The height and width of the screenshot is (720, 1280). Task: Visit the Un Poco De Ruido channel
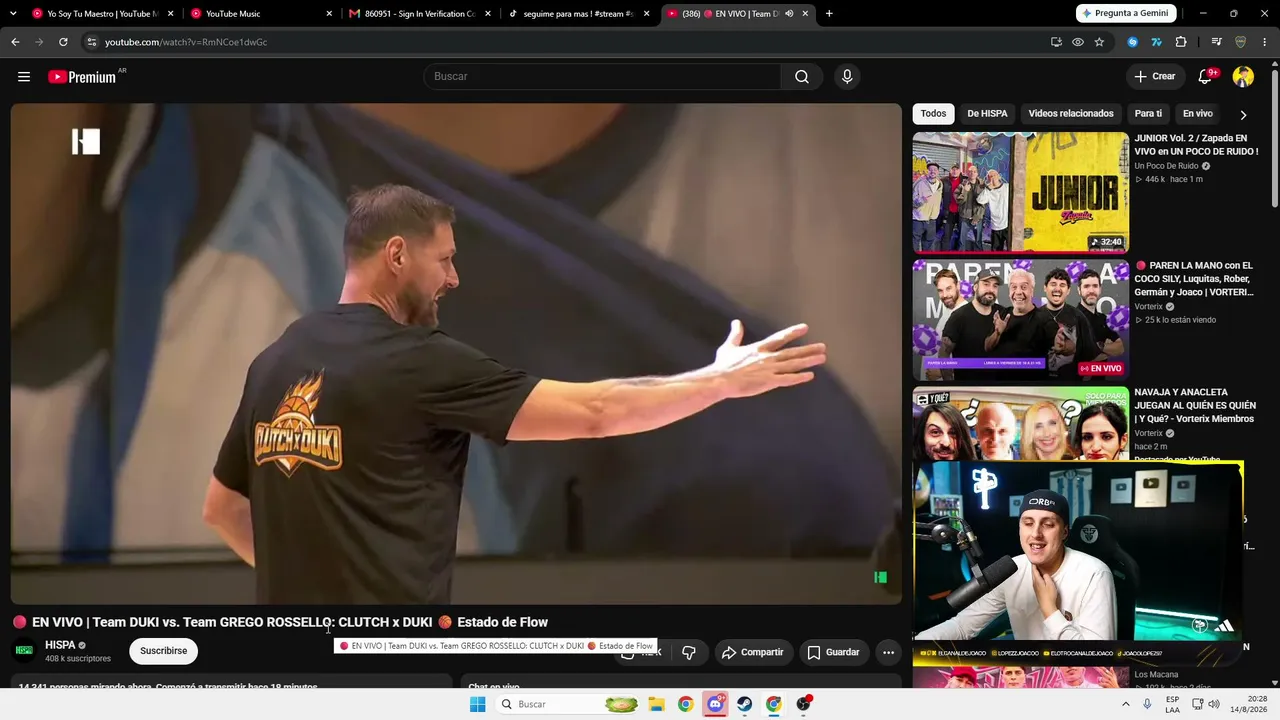click(1166, 166)
